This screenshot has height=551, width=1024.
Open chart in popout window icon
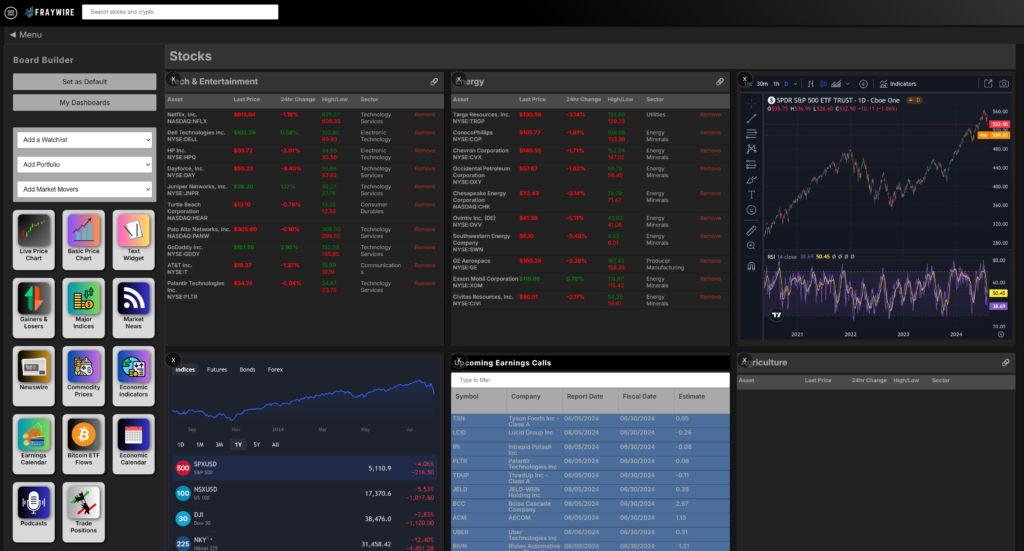(x=988, y=84)
